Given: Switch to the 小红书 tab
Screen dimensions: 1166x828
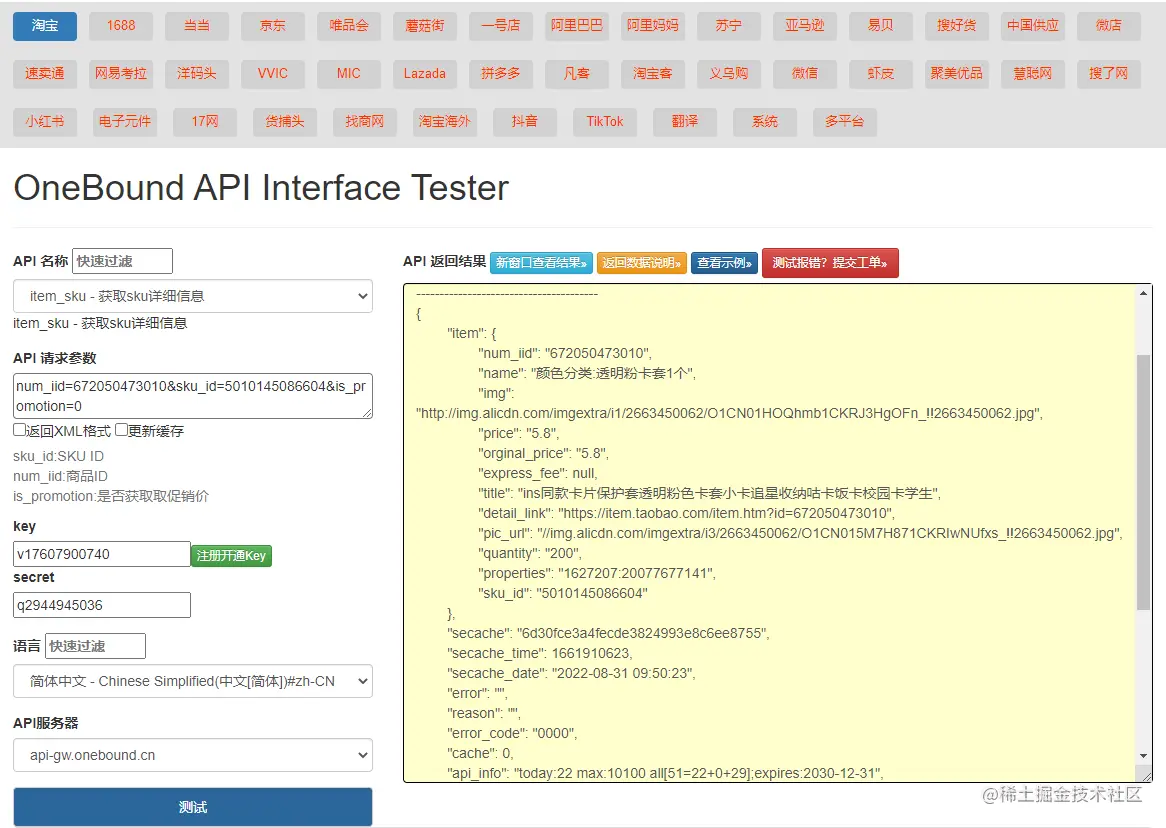Looking at the screenshot, I should coord(45,121).
